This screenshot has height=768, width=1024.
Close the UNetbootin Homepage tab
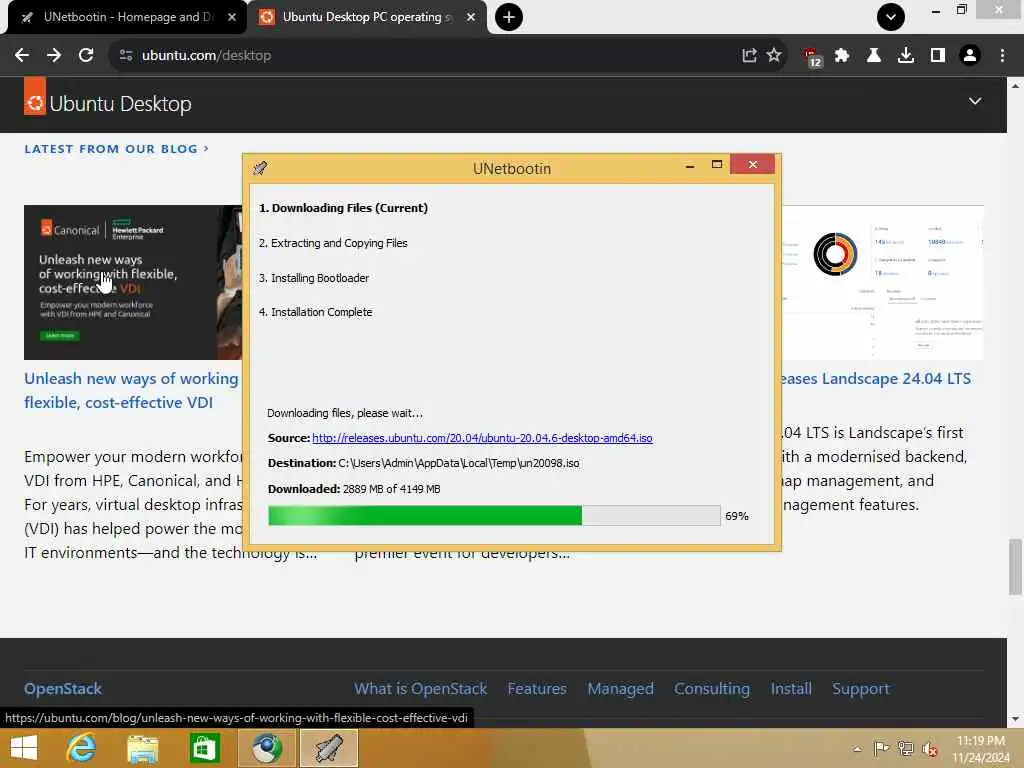point(232,17)
